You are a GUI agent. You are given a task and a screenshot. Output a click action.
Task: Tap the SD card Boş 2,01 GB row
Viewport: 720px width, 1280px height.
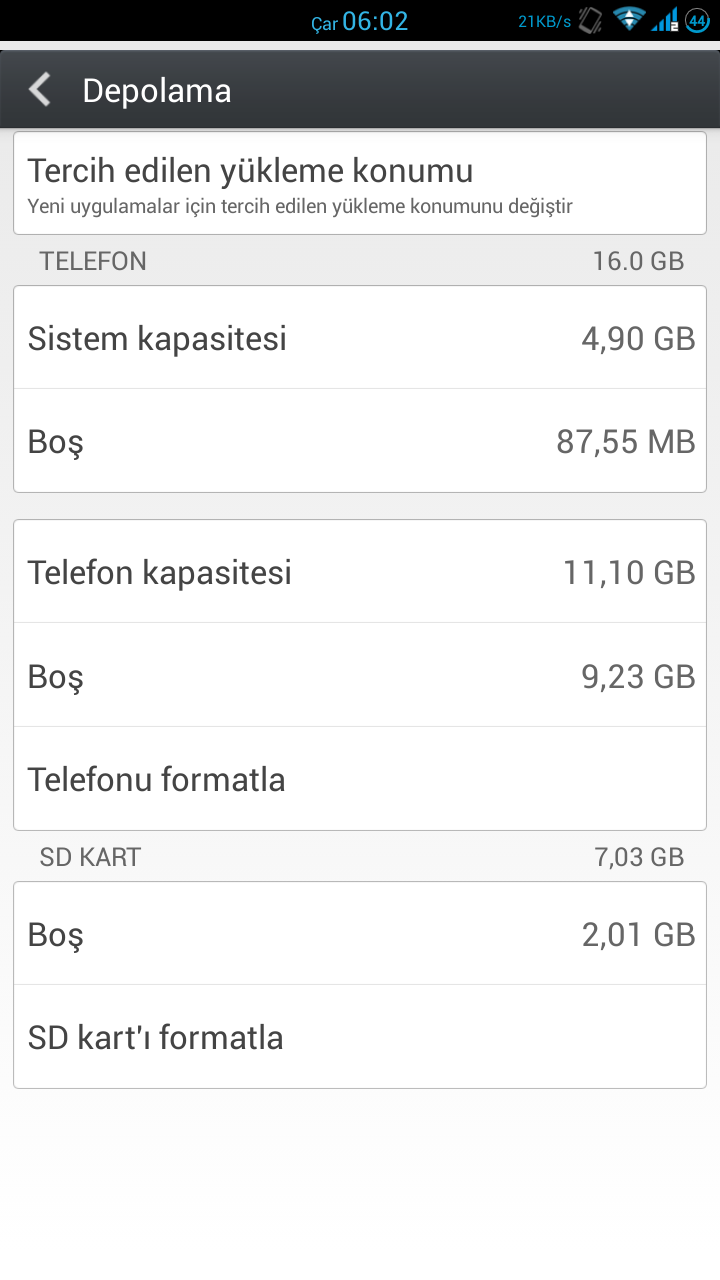coord(360,934)
